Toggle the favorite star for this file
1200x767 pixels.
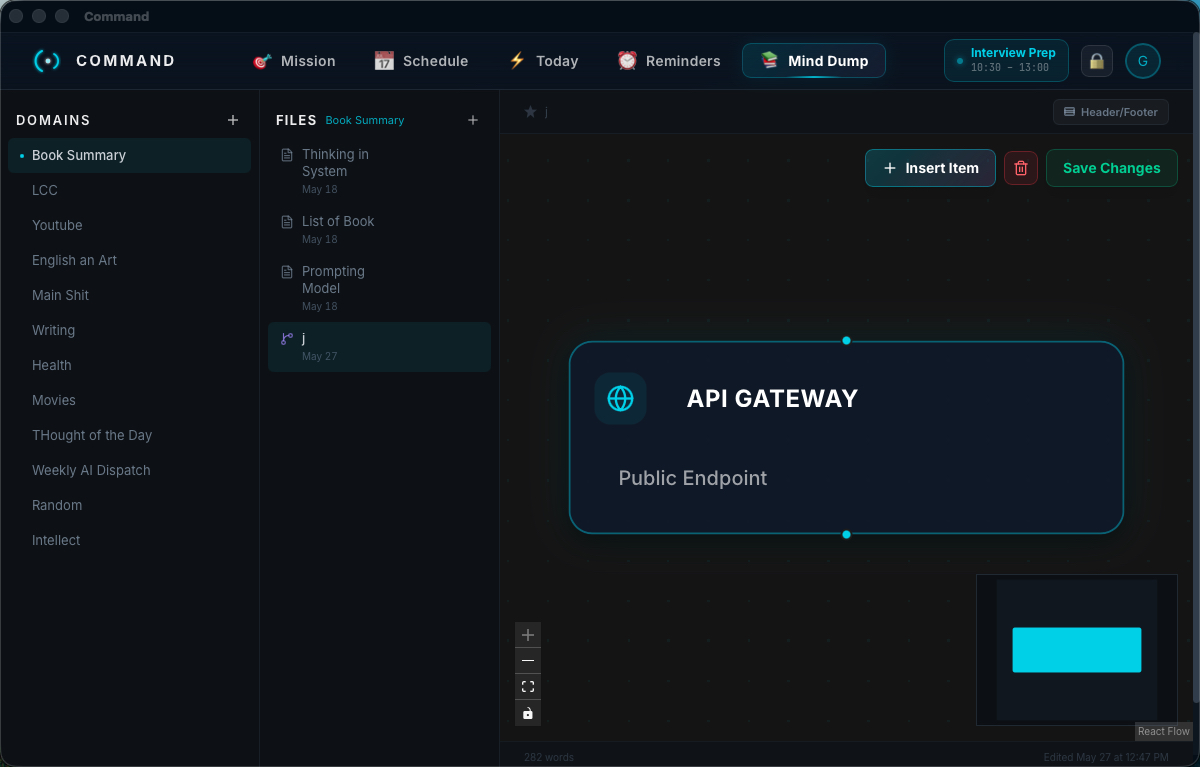pos(530,112)
